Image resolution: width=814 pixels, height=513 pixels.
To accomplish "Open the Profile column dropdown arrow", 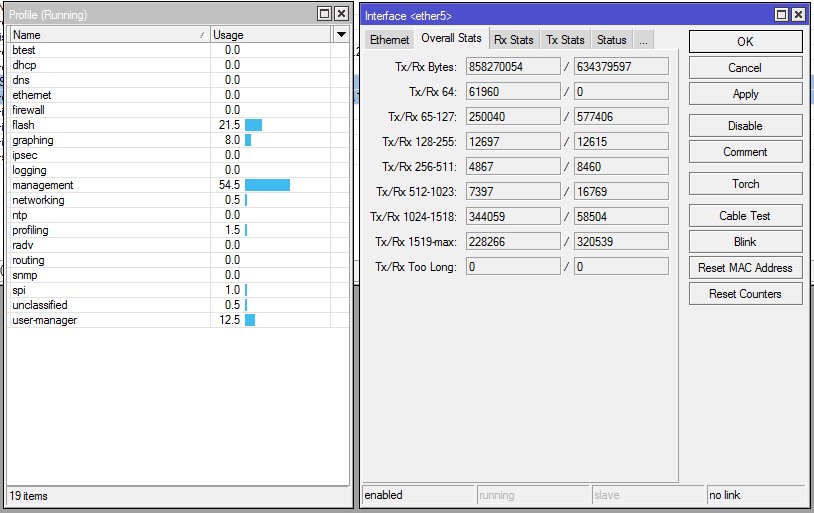I will (341, 35).
